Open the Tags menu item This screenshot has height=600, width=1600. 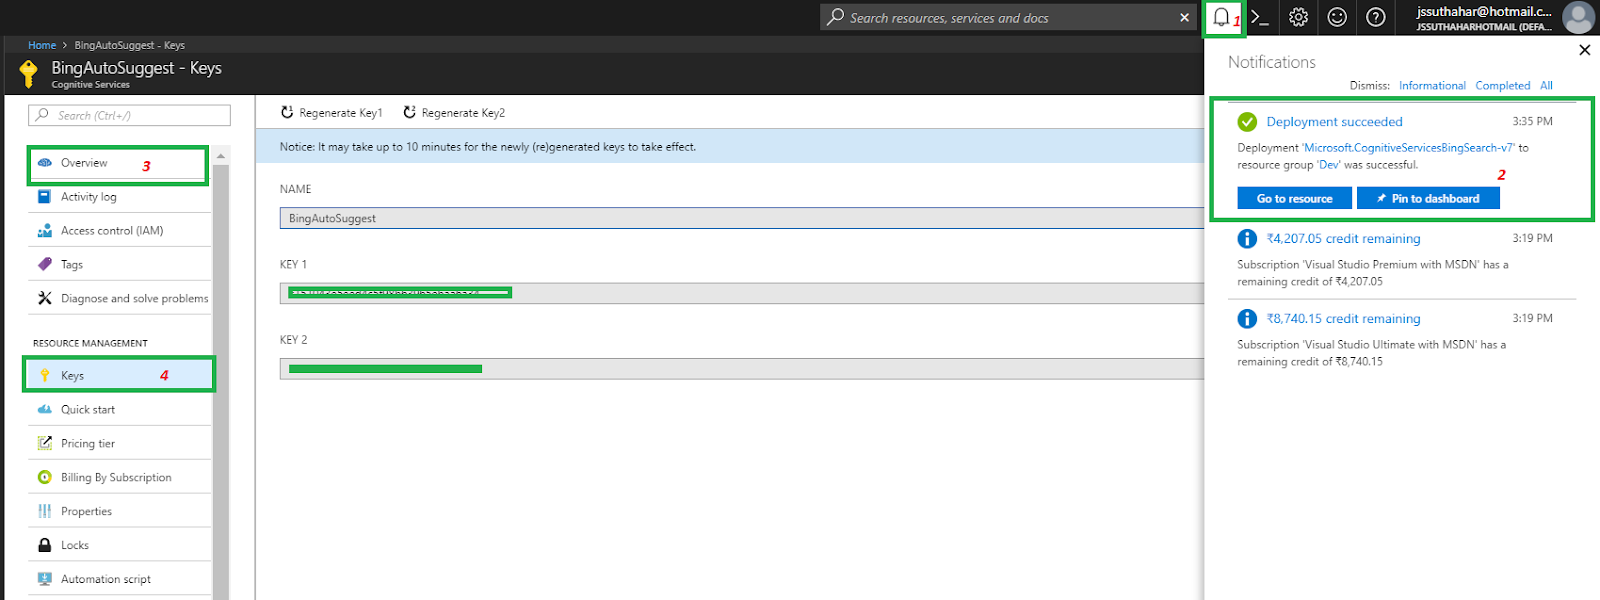click(x=120, y=264)
